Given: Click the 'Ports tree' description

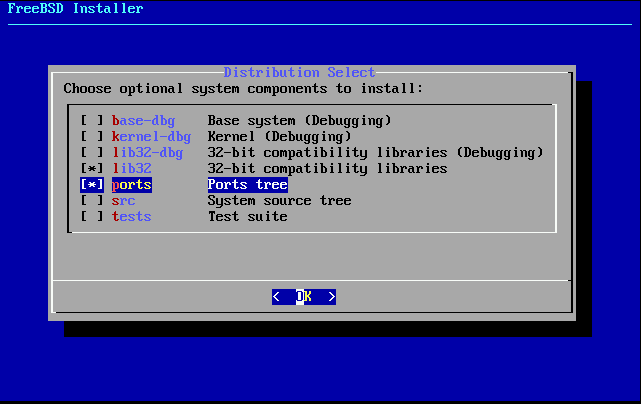Looking at the screenshot, I should 247,185.
